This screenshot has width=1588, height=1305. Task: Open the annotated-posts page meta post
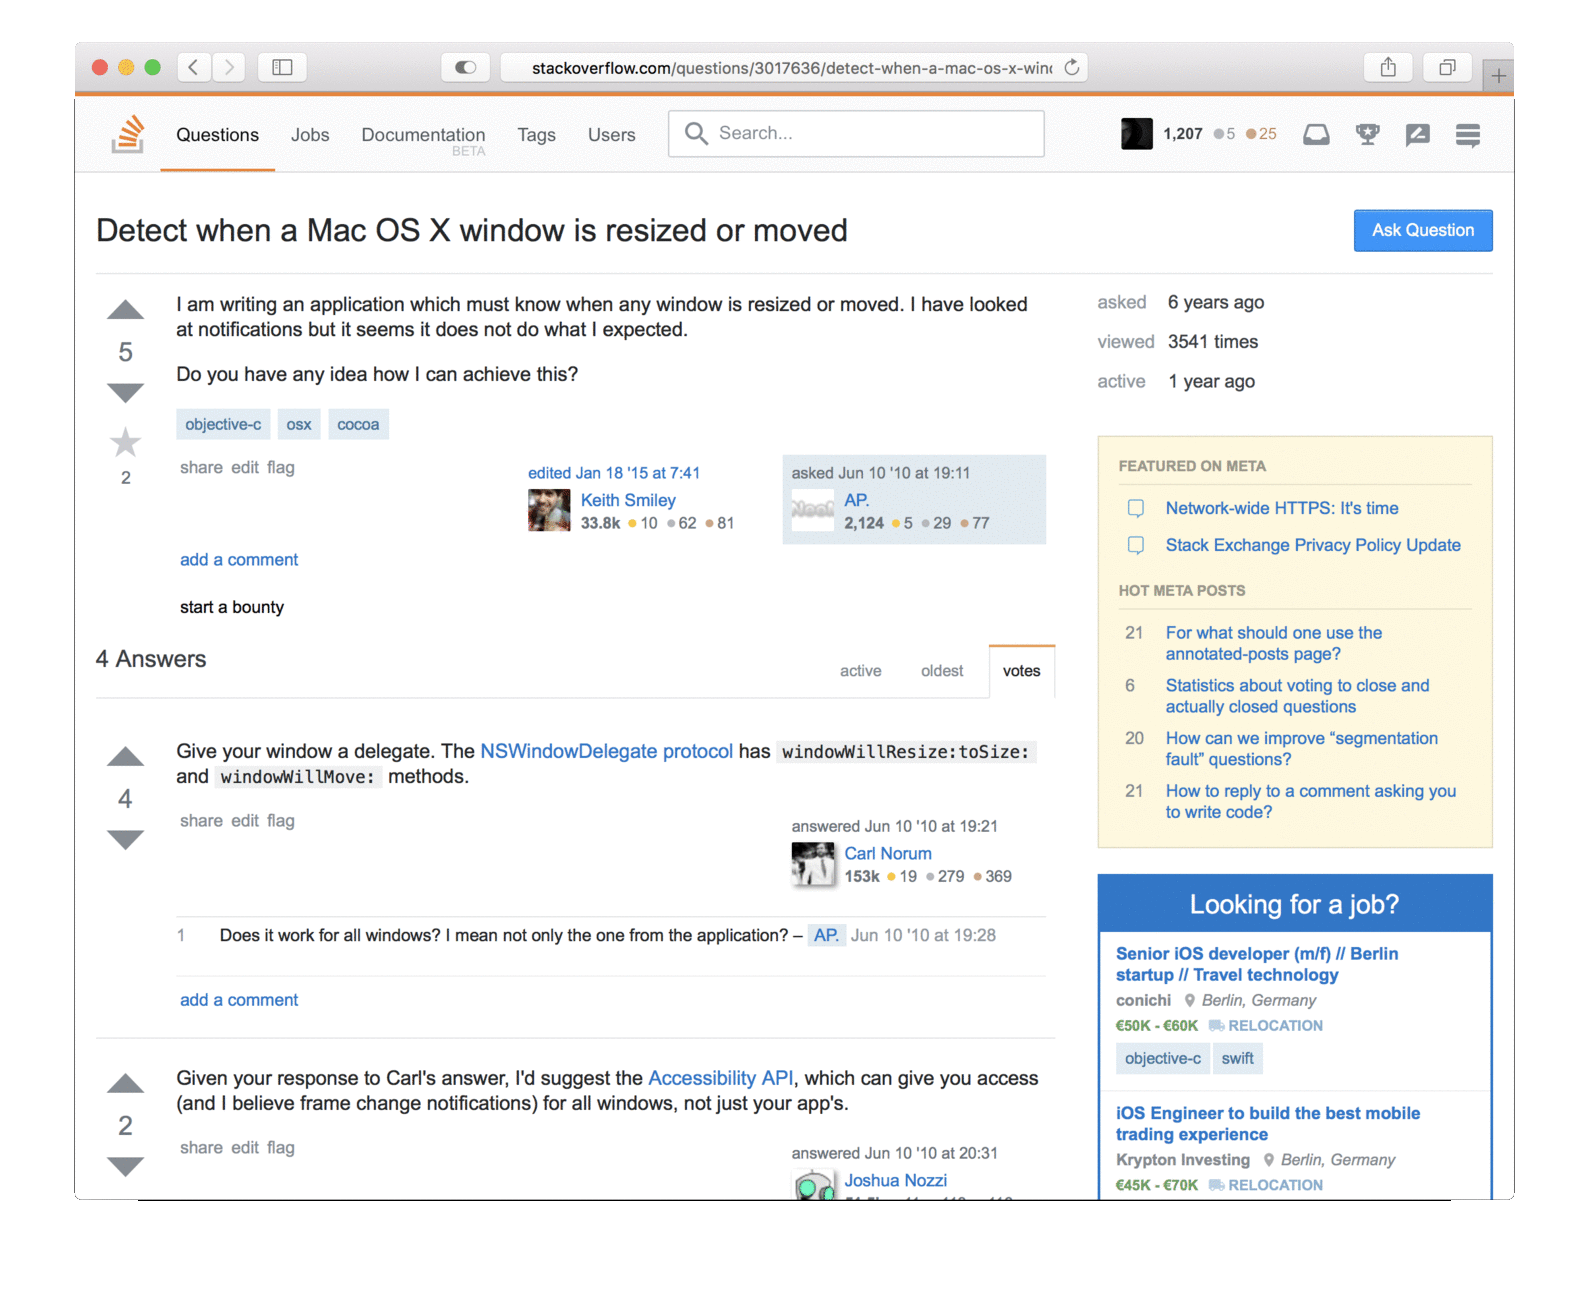click(1274, 643)
